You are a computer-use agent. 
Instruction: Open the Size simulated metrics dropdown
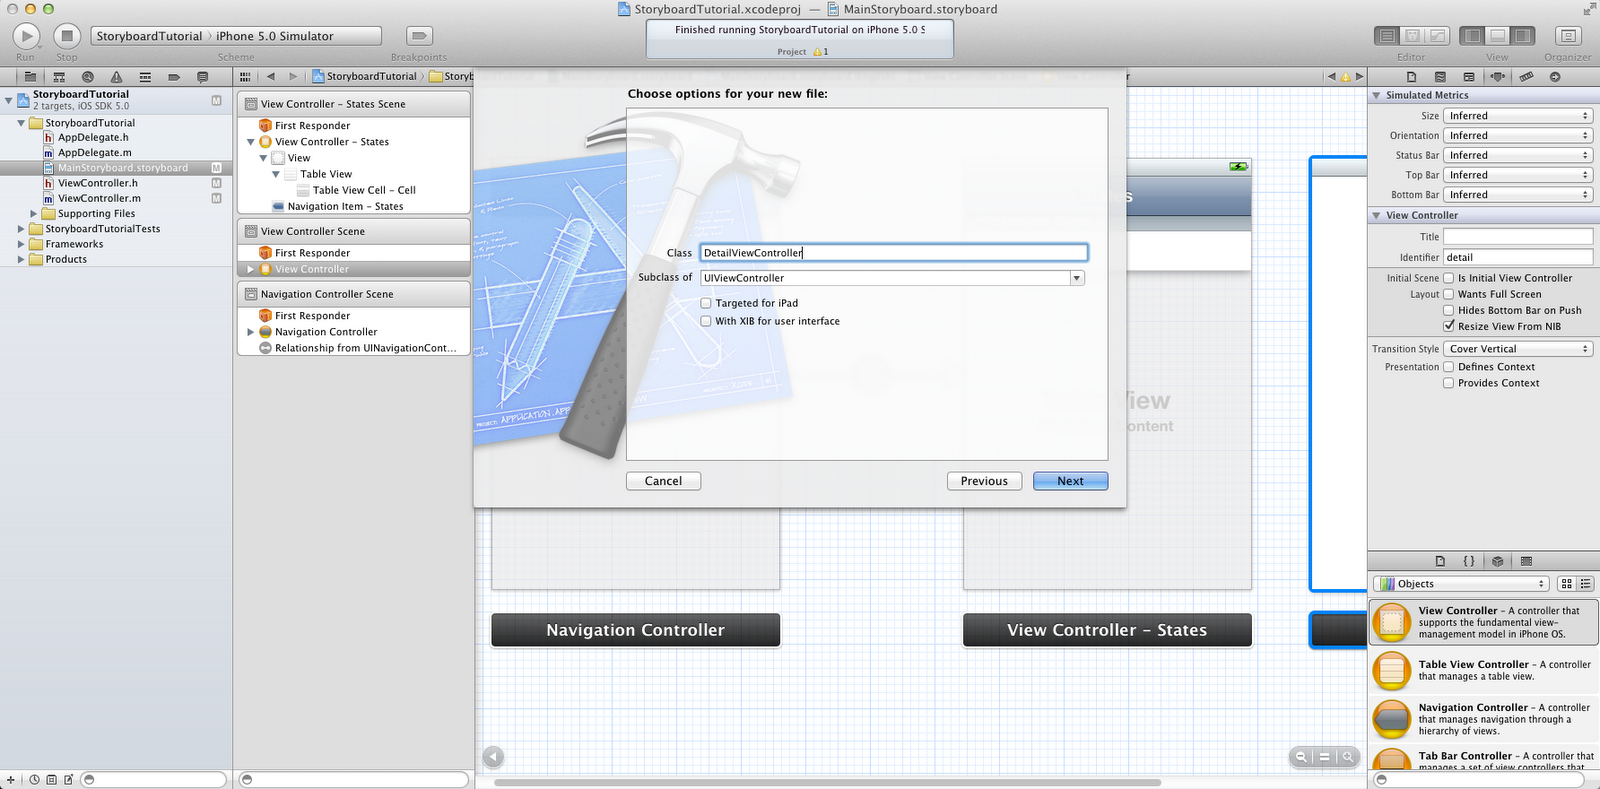[1518, 116]
